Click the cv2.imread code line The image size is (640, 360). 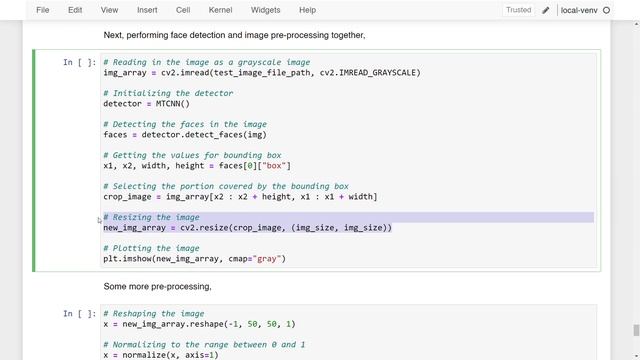tap(262, 73)
